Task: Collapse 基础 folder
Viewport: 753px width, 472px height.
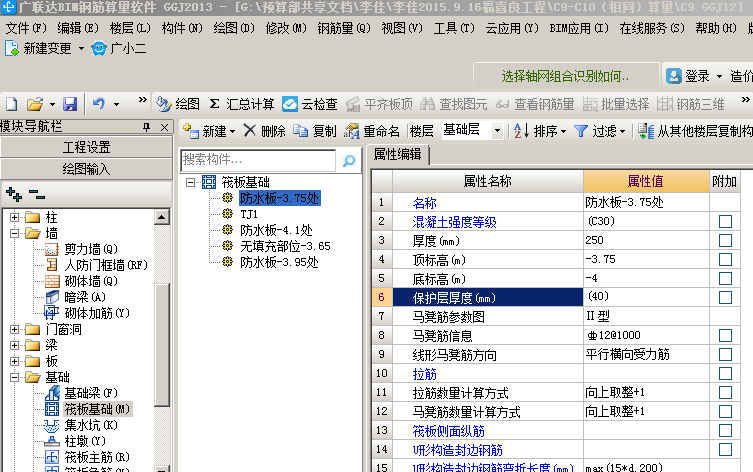Action: tap(14, 377)
